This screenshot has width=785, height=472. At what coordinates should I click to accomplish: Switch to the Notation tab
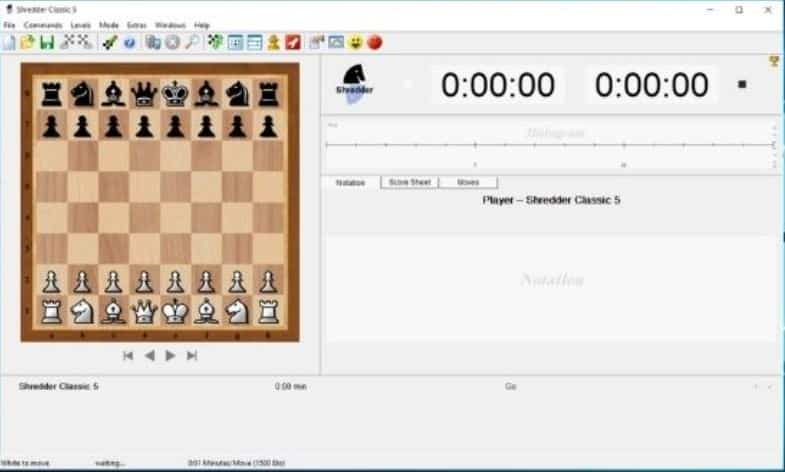350,183
